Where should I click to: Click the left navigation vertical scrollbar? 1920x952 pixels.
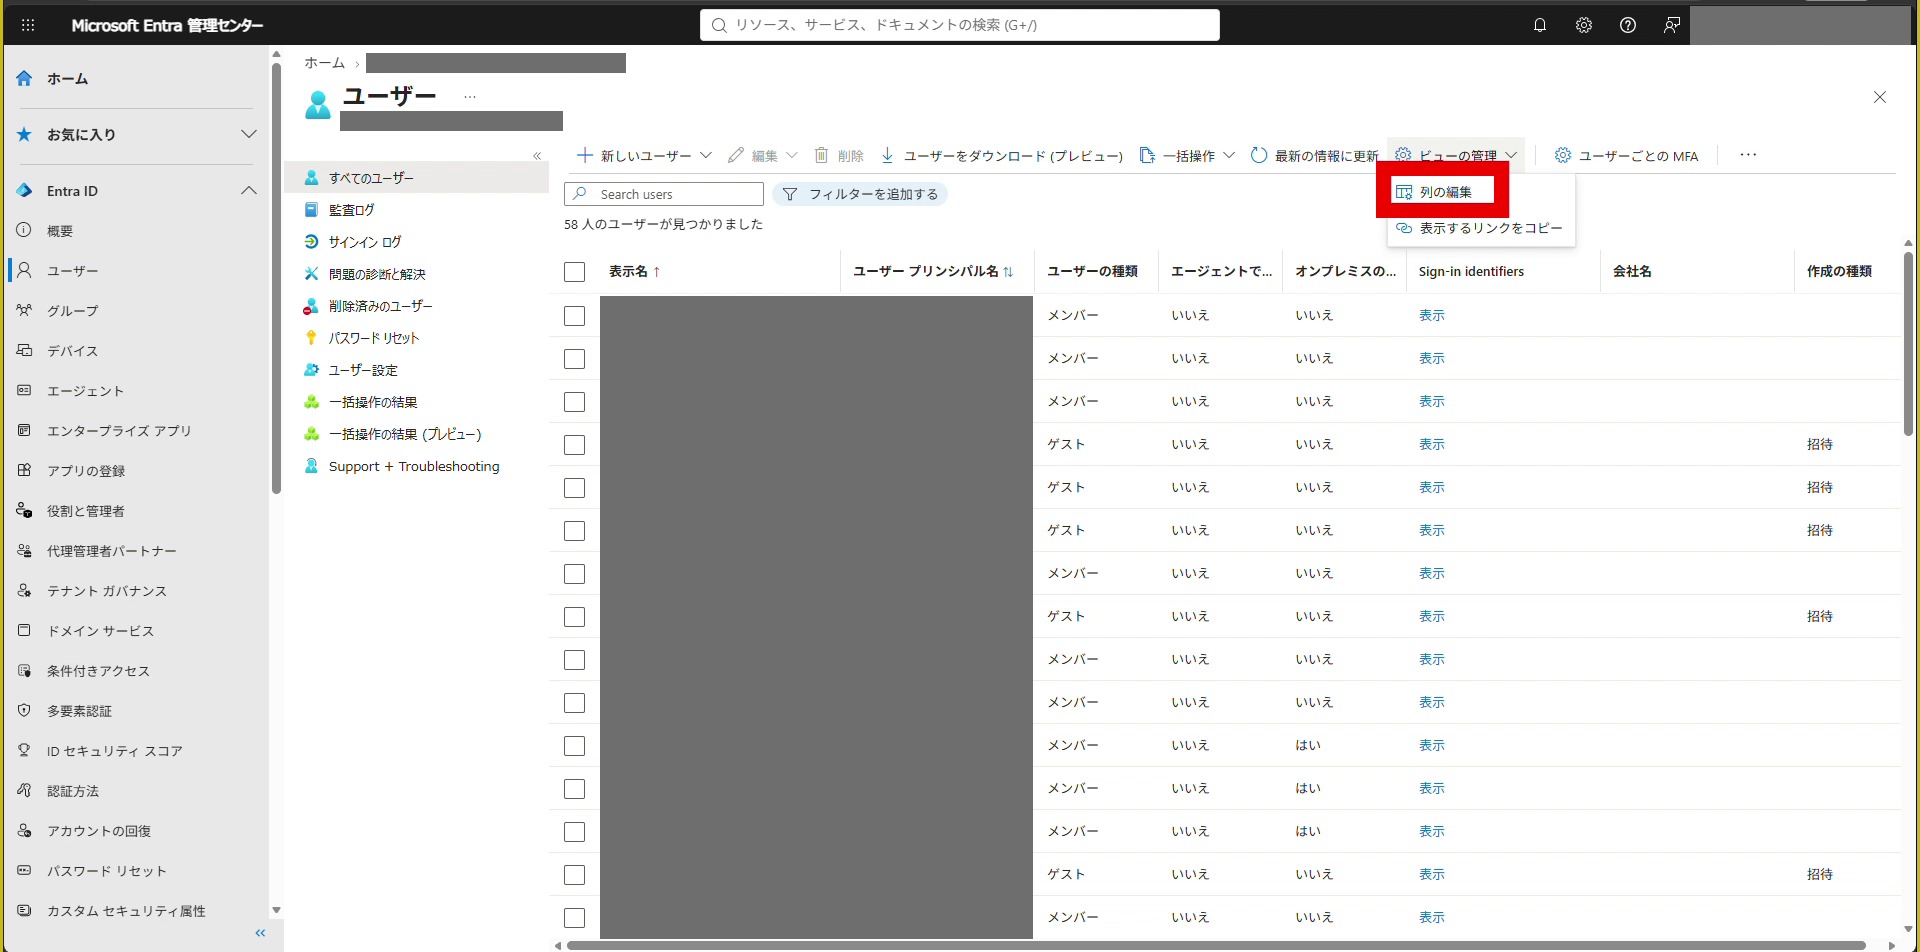point(277,280)
